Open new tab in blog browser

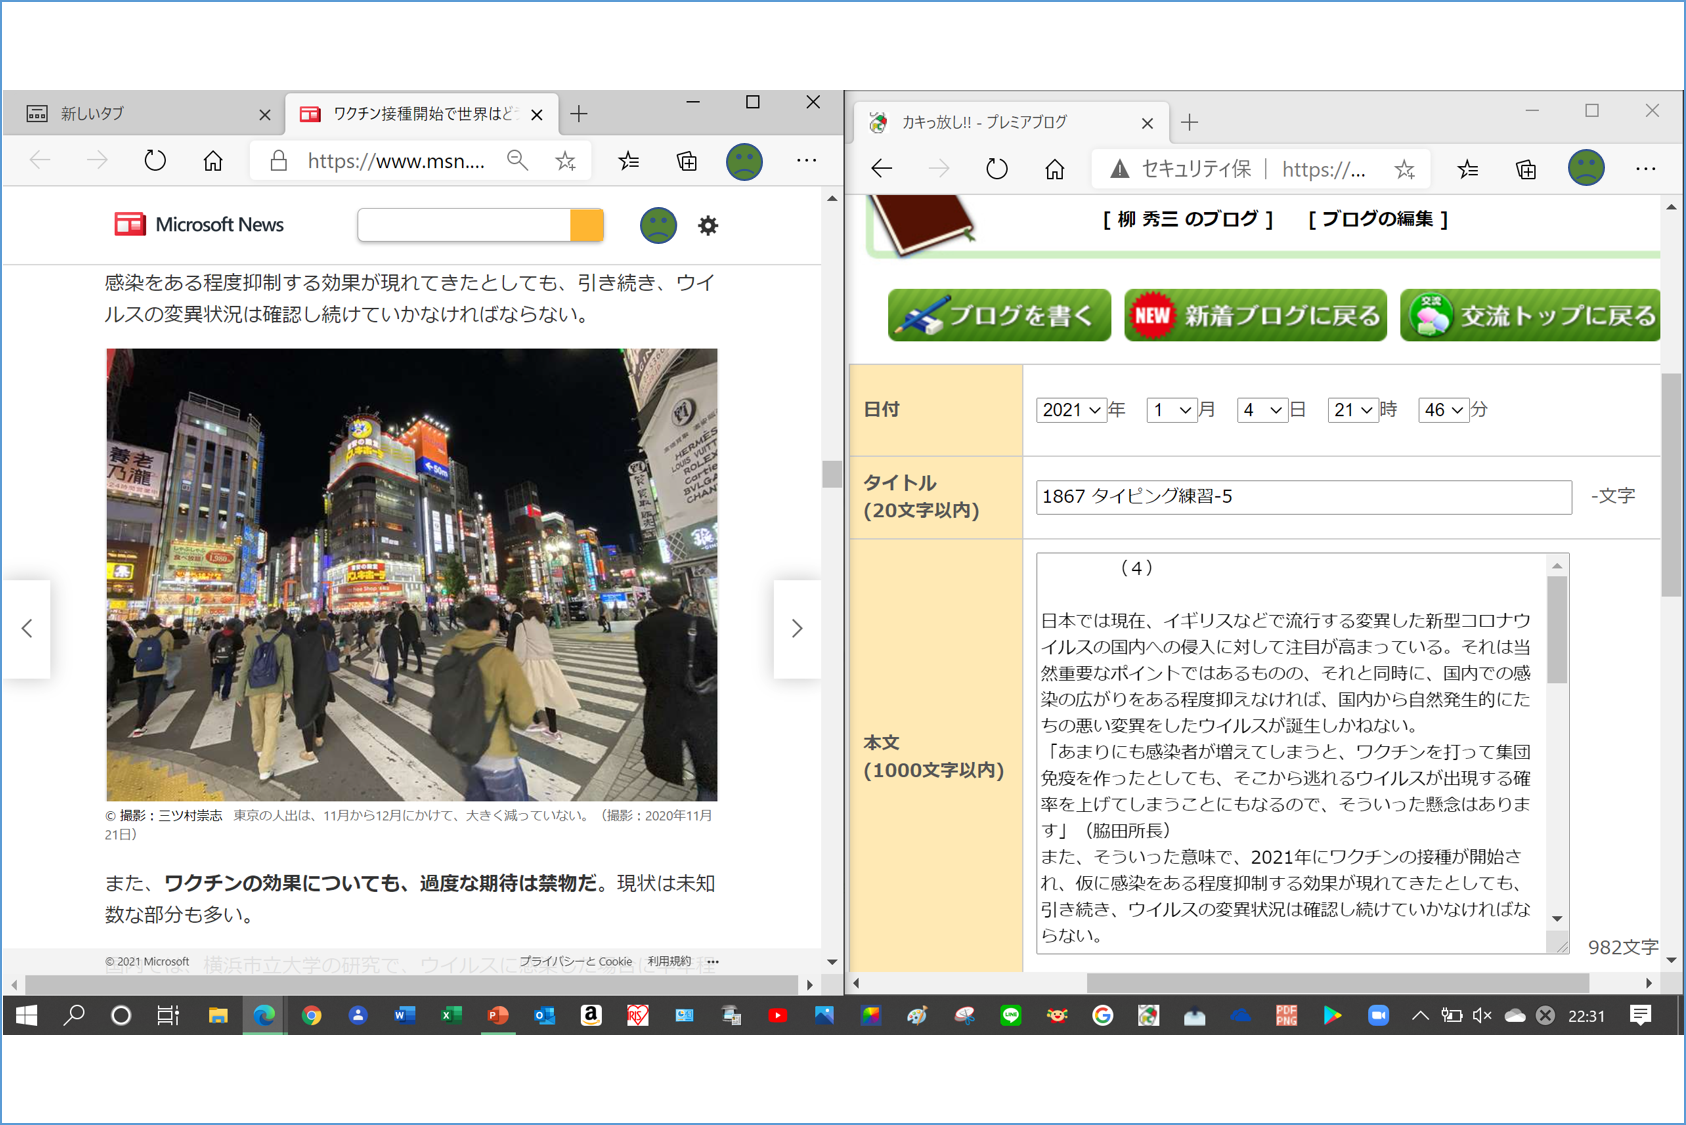(x=1189, y=122)
